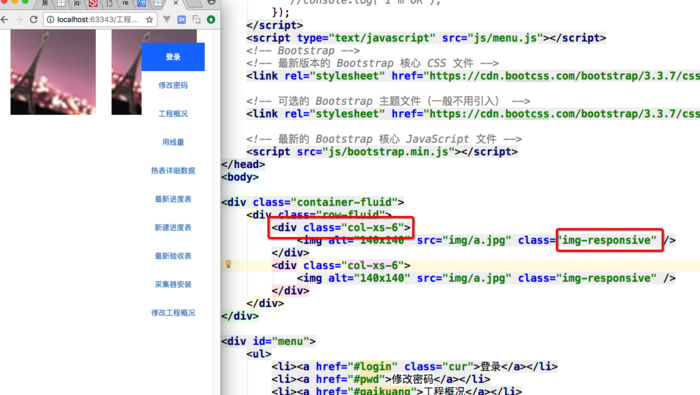Switch to the red S icon tab
Viewport: 700px width, 395px height.
pyautogui.click(x=93, y=3)
